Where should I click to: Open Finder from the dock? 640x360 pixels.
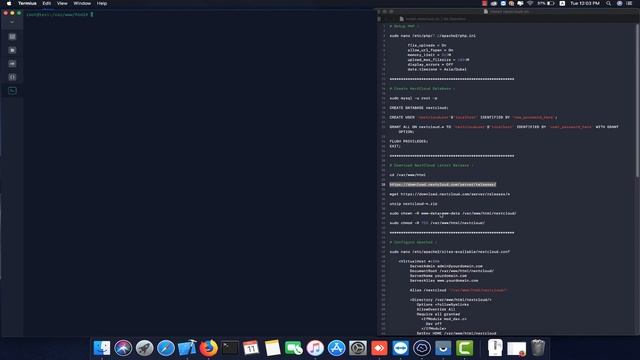click(x=102, y=348)
